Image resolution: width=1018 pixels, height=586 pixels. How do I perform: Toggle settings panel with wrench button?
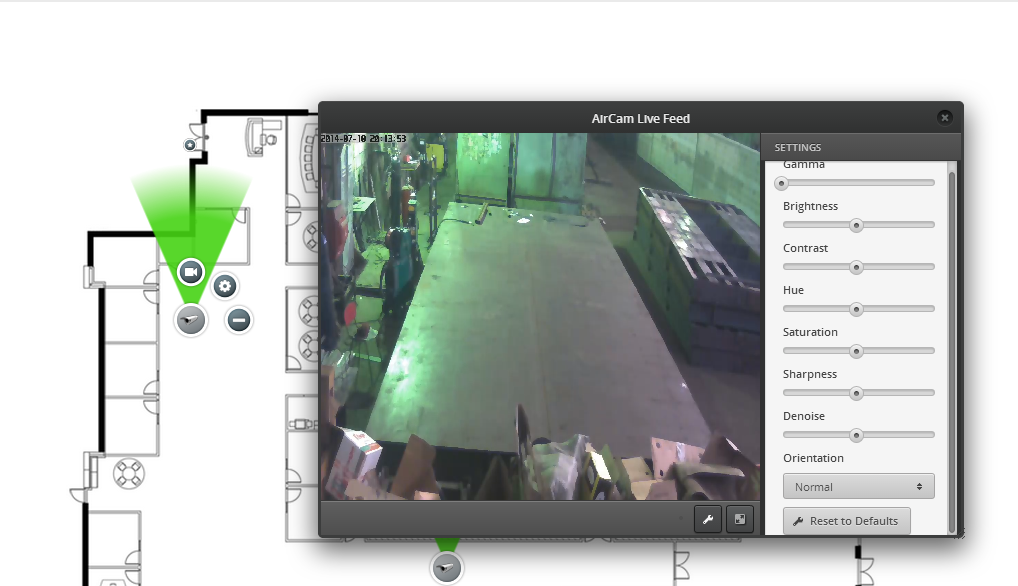point(707,519)
